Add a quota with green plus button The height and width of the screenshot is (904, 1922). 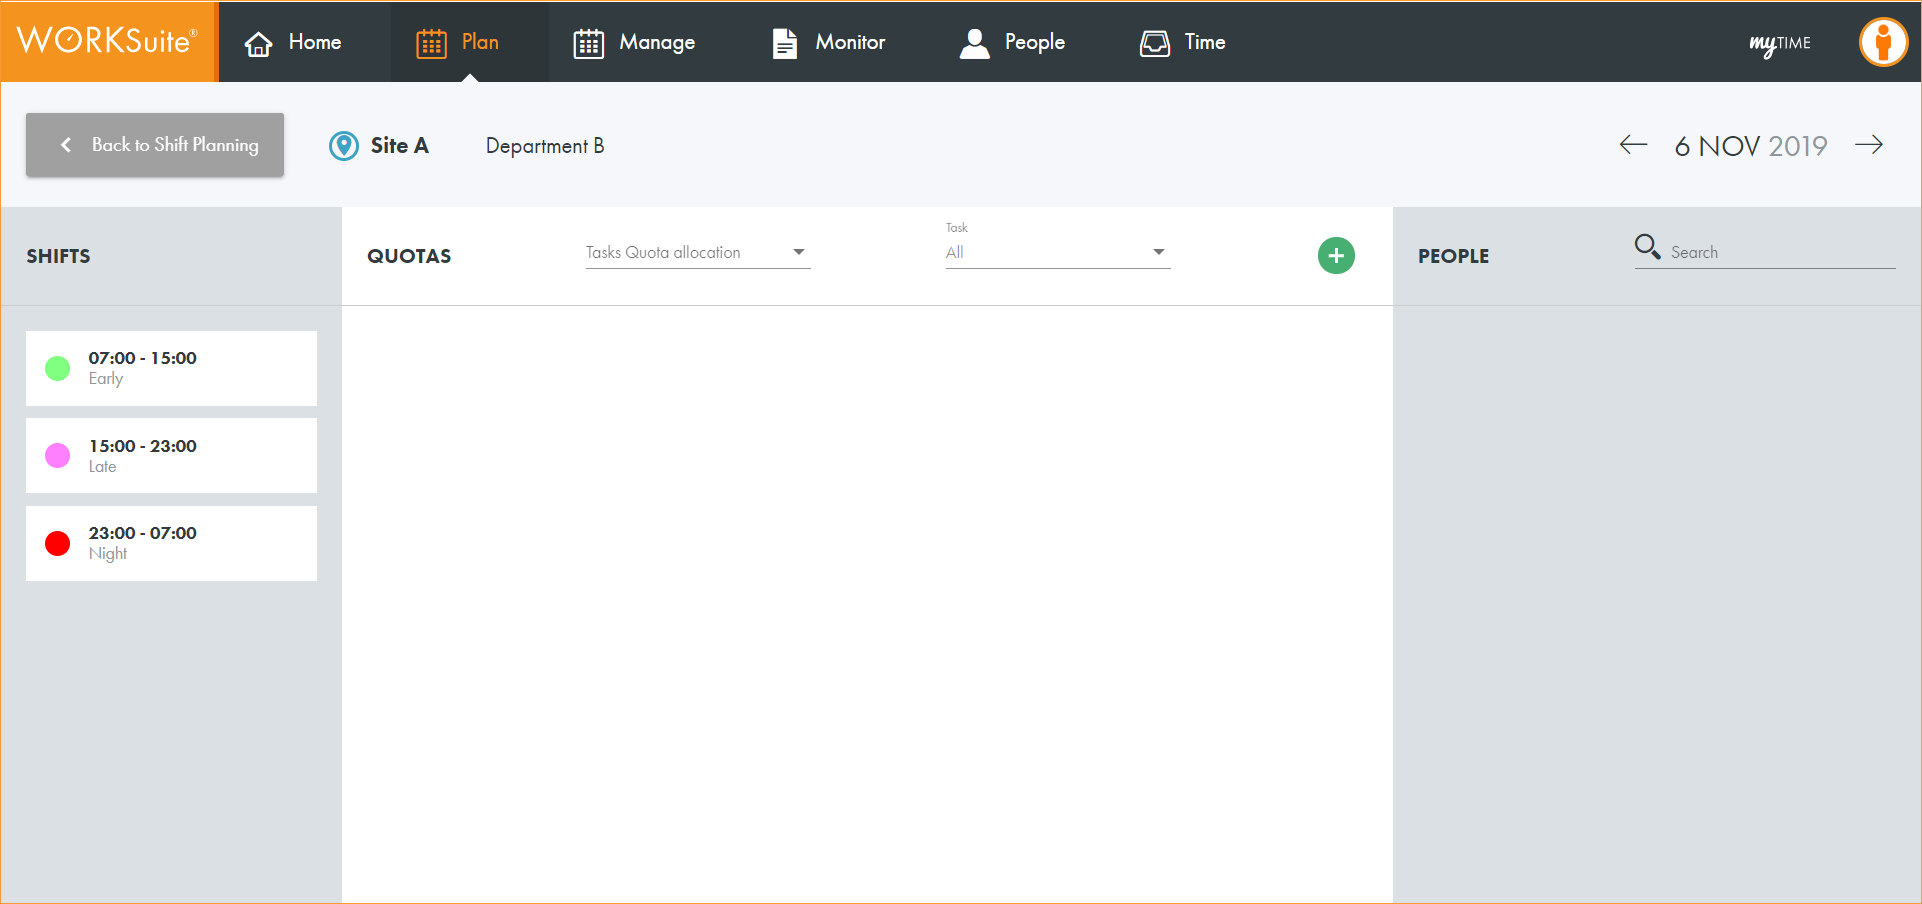tap(1336, 256)
